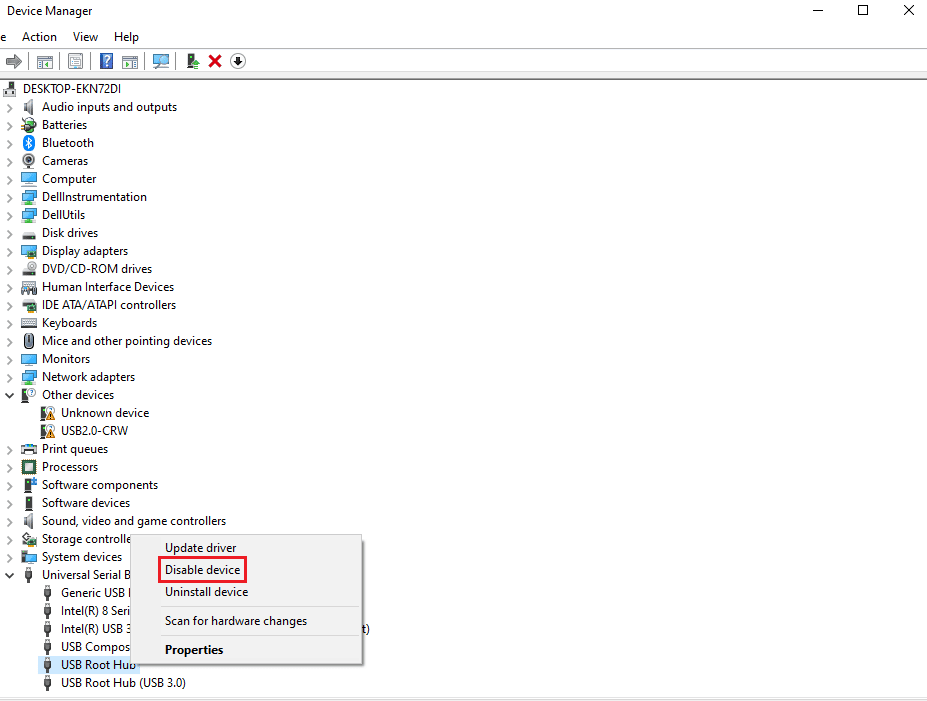Click the Scan for hardware changes toolbar icon
927x701 pixels.
coord(161,61)
